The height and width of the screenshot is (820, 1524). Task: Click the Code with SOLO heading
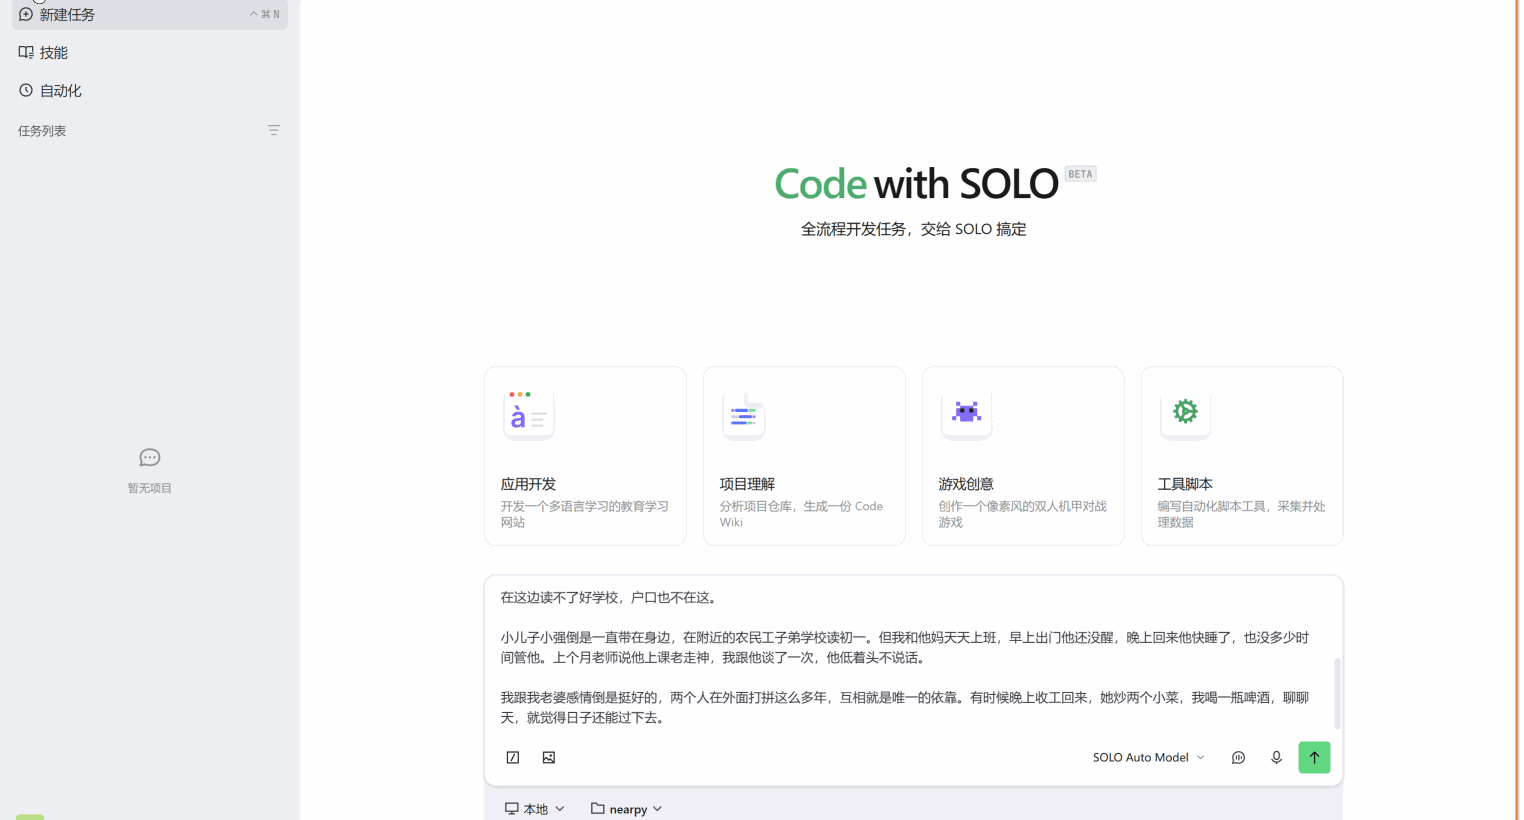[916, 184]
